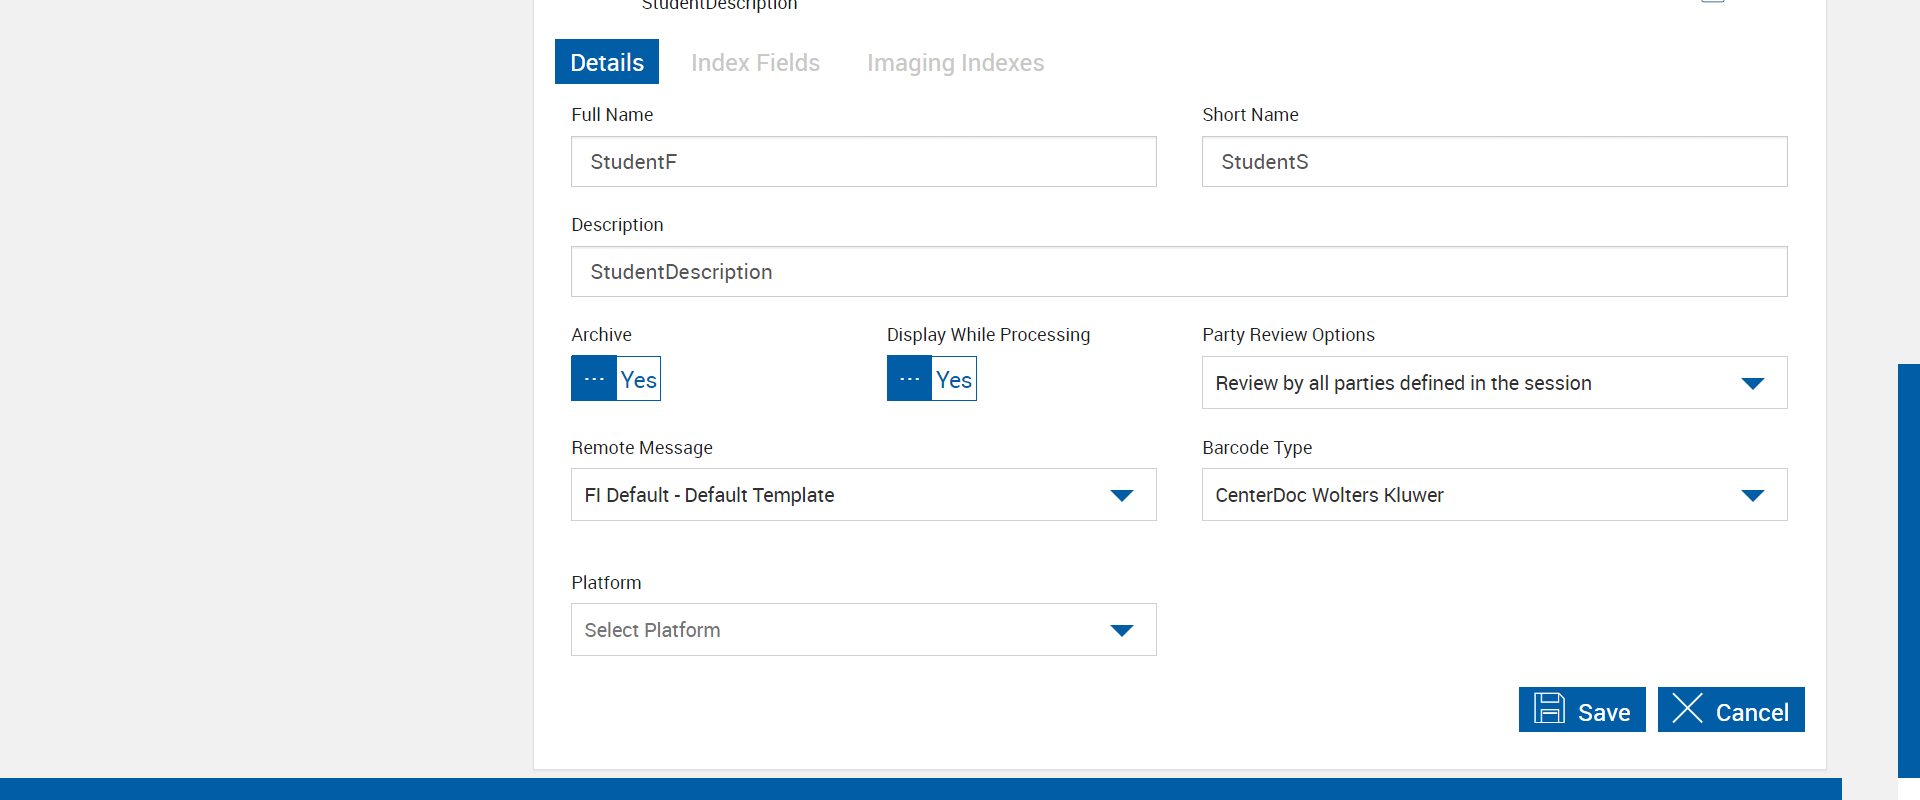The height and width of the screenshot is (800, 1920).
Task: Click the Barcode Type arrow icon
Action: (1752, 495)
